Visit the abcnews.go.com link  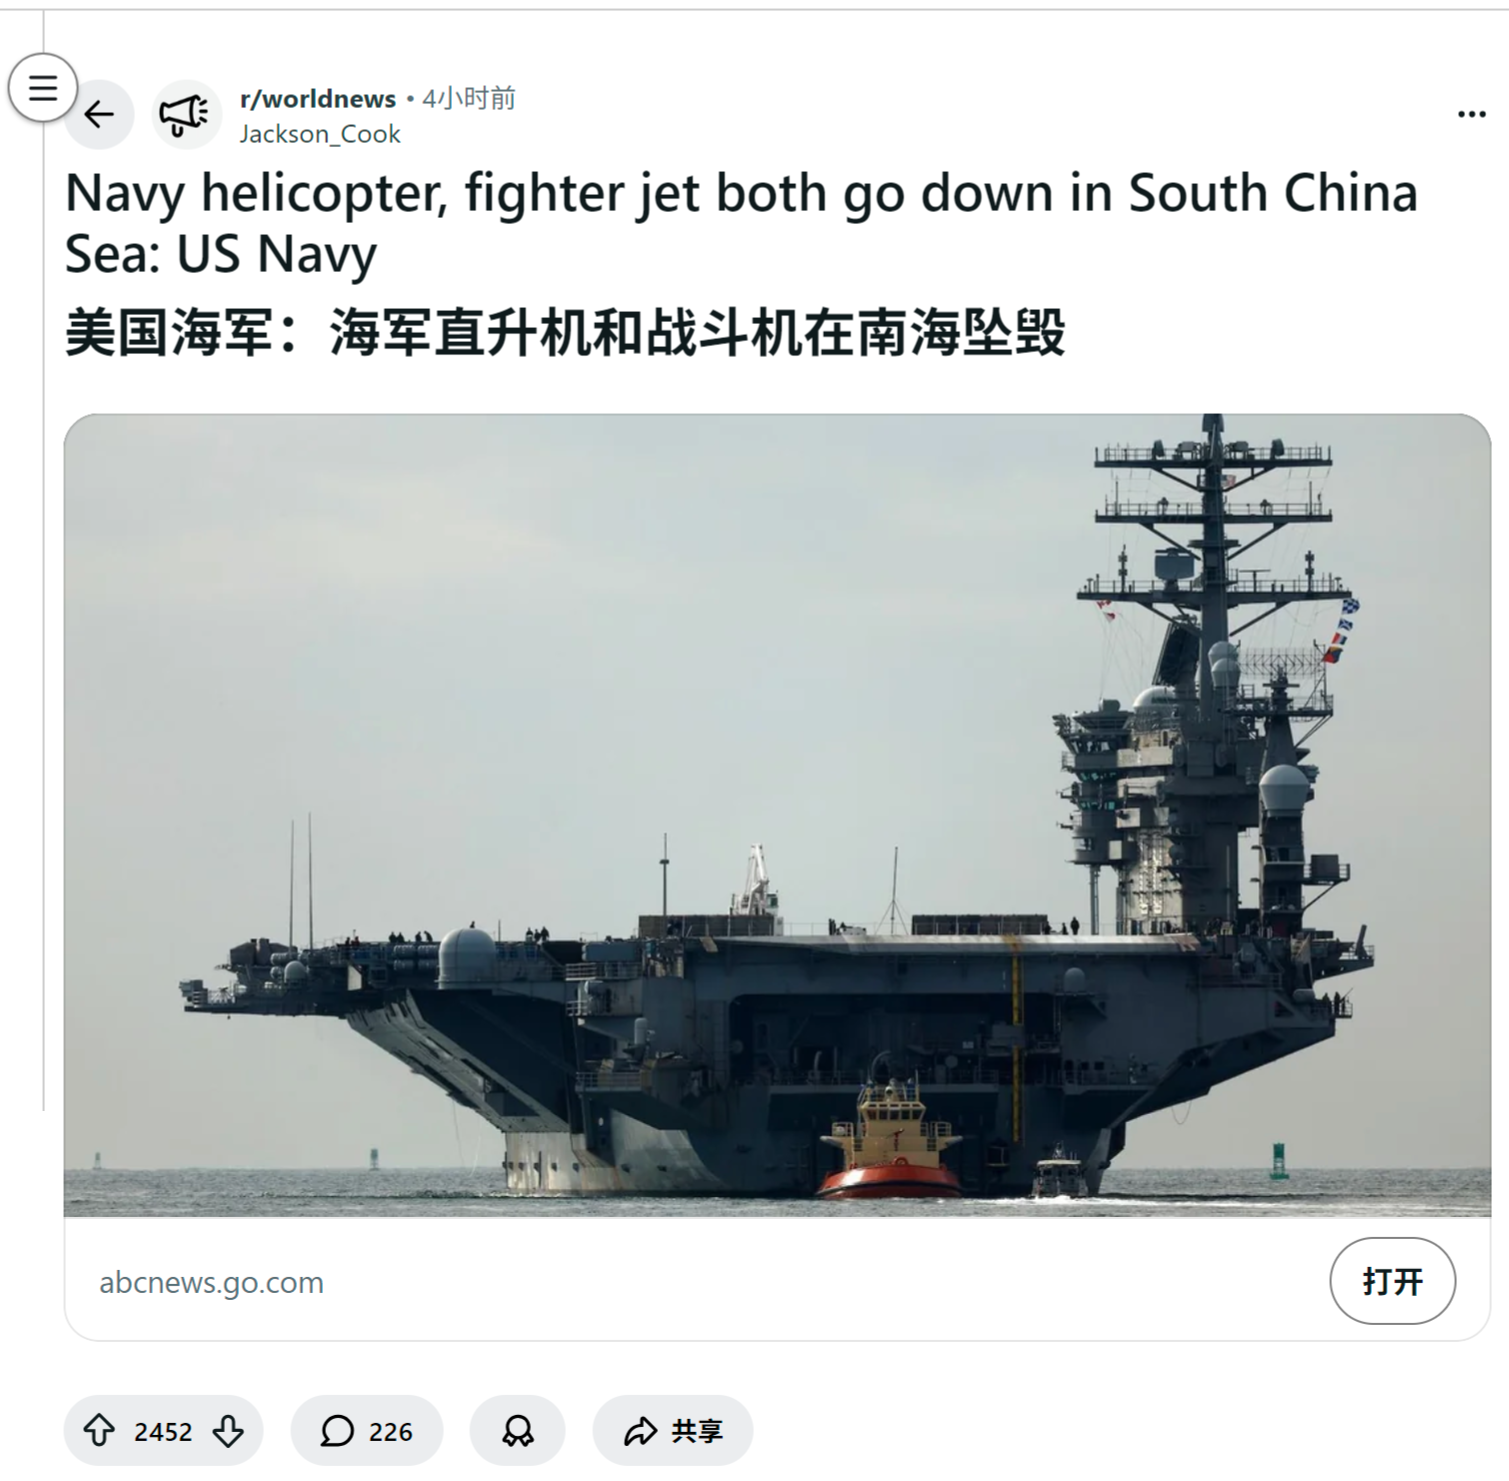coord(211,1282)
